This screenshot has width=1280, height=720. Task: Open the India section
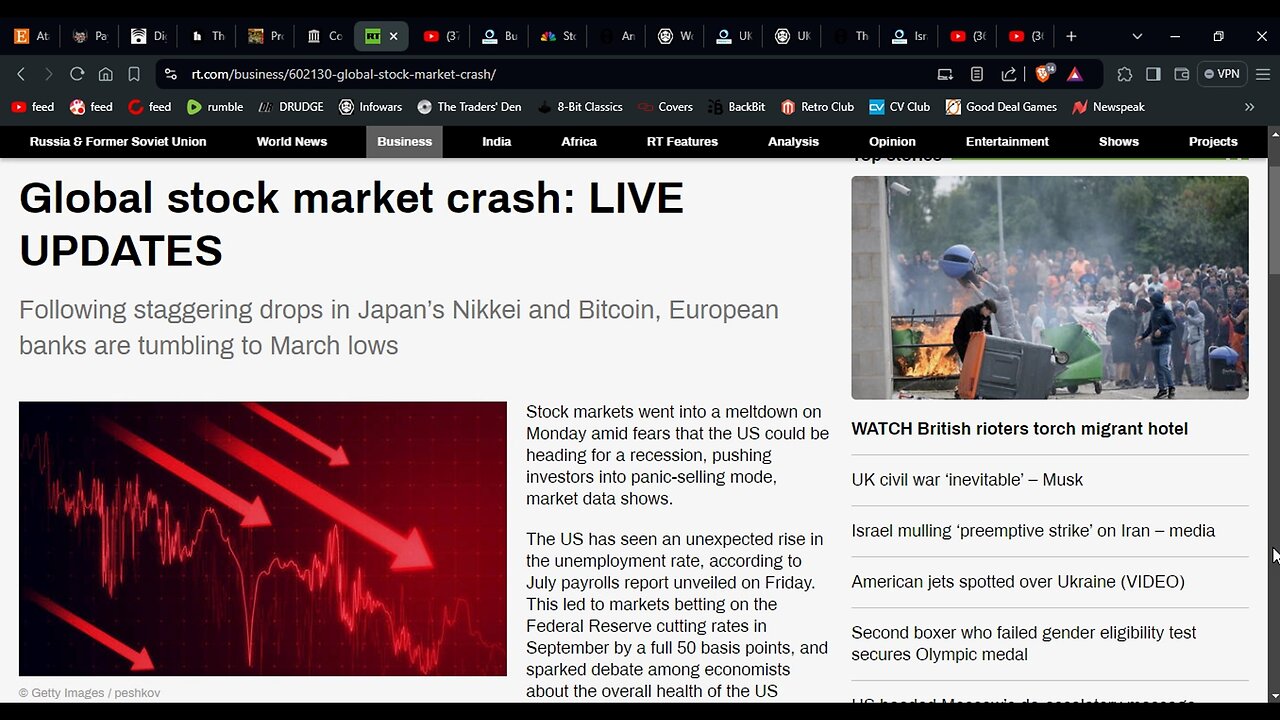click(497, 142)
